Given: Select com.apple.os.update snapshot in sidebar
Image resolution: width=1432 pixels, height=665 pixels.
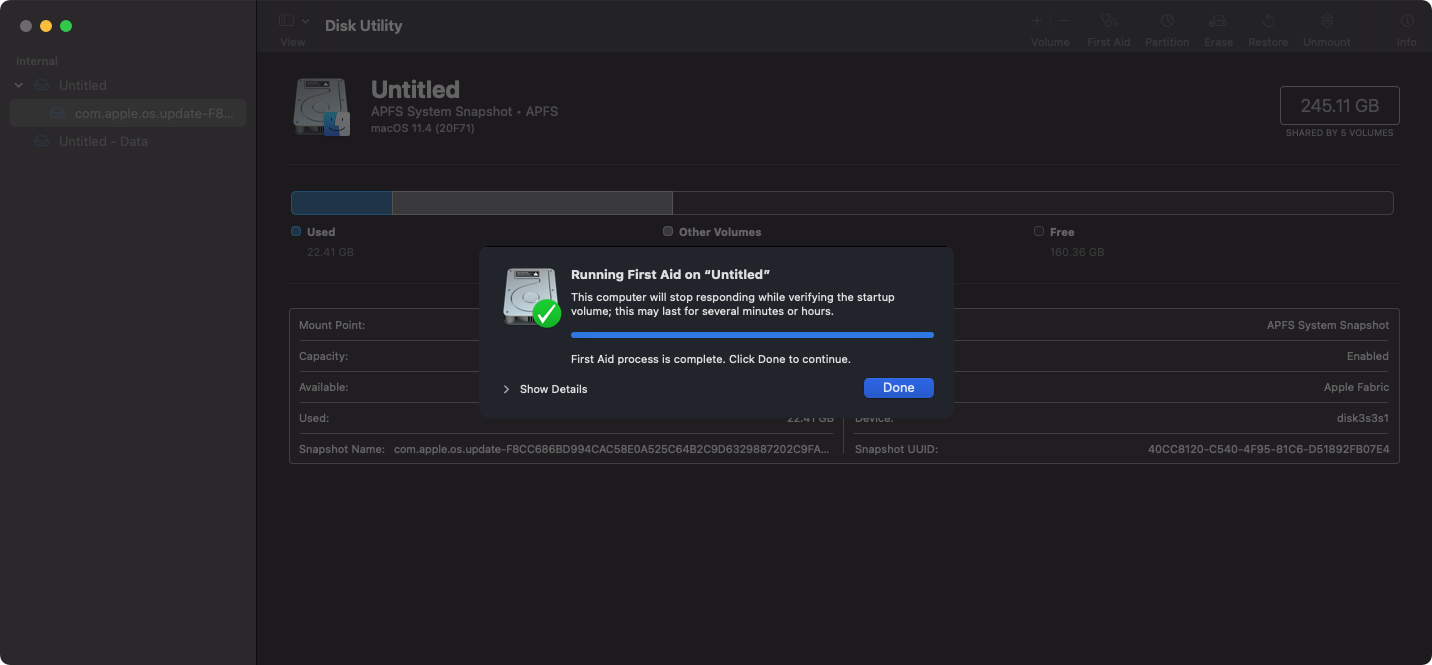Looking at the screenshot, I should (128, 113).
